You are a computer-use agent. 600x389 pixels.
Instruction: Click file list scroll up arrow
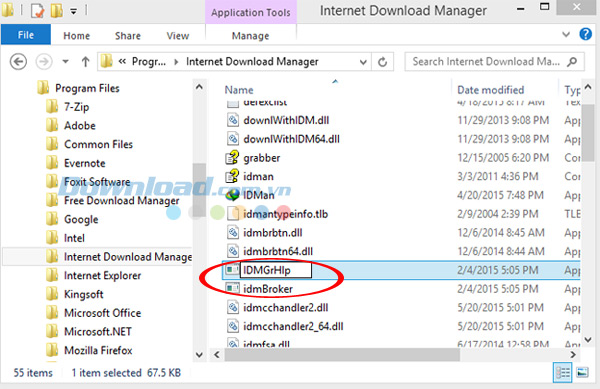[588, 87]
